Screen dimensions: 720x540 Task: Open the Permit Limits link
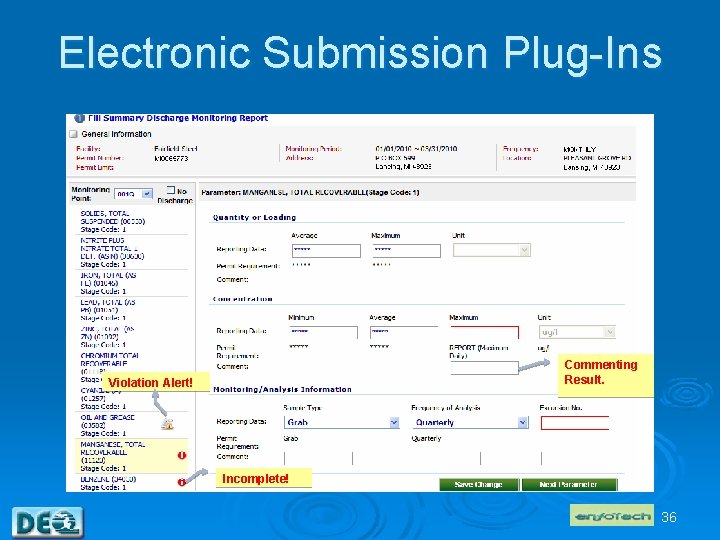tap(95, 168)
